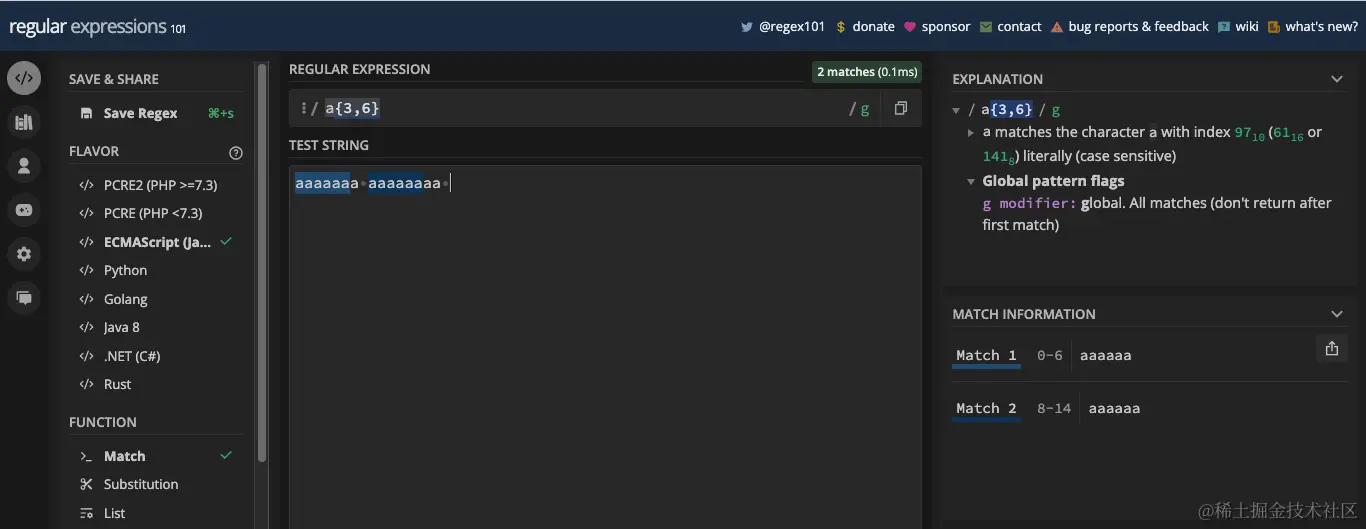Screen dimensions: 1366x529
Task: Collapse the Match Information panel chevron
Action: pyautogui.click(x=1337, y=314)
